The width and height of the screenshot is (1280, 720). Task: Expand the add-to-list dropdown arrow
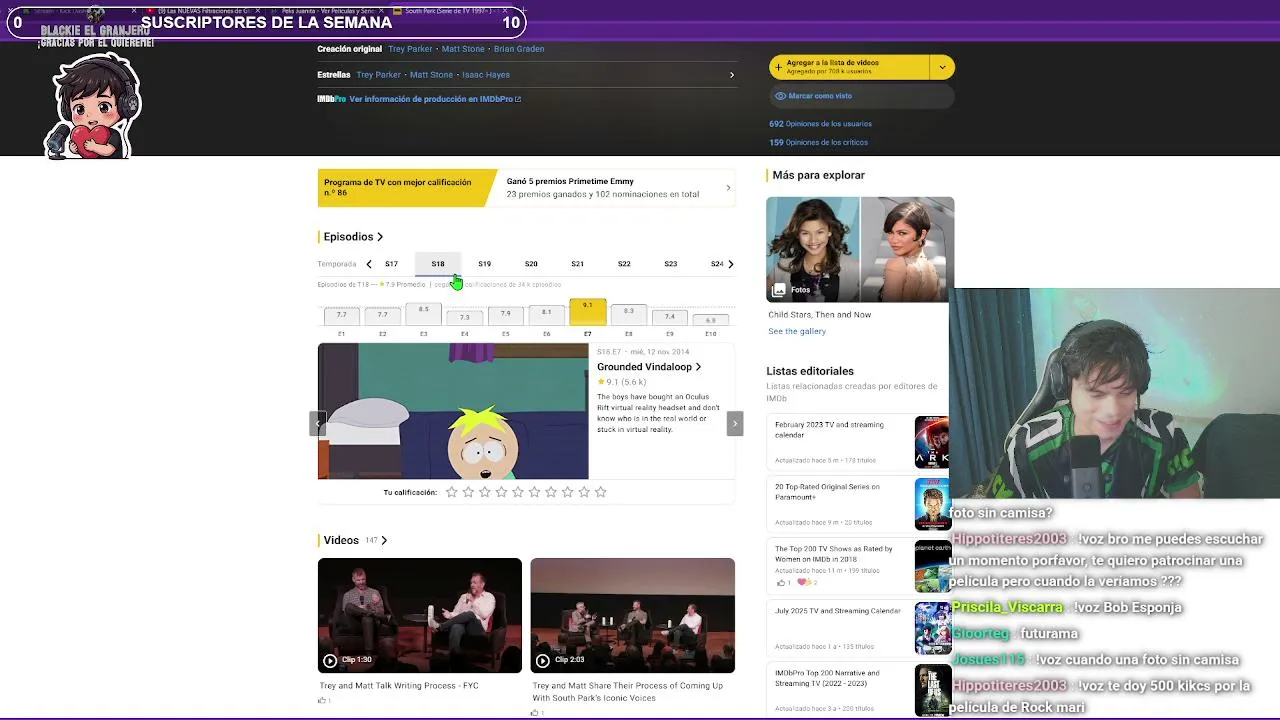coord(942,67)
